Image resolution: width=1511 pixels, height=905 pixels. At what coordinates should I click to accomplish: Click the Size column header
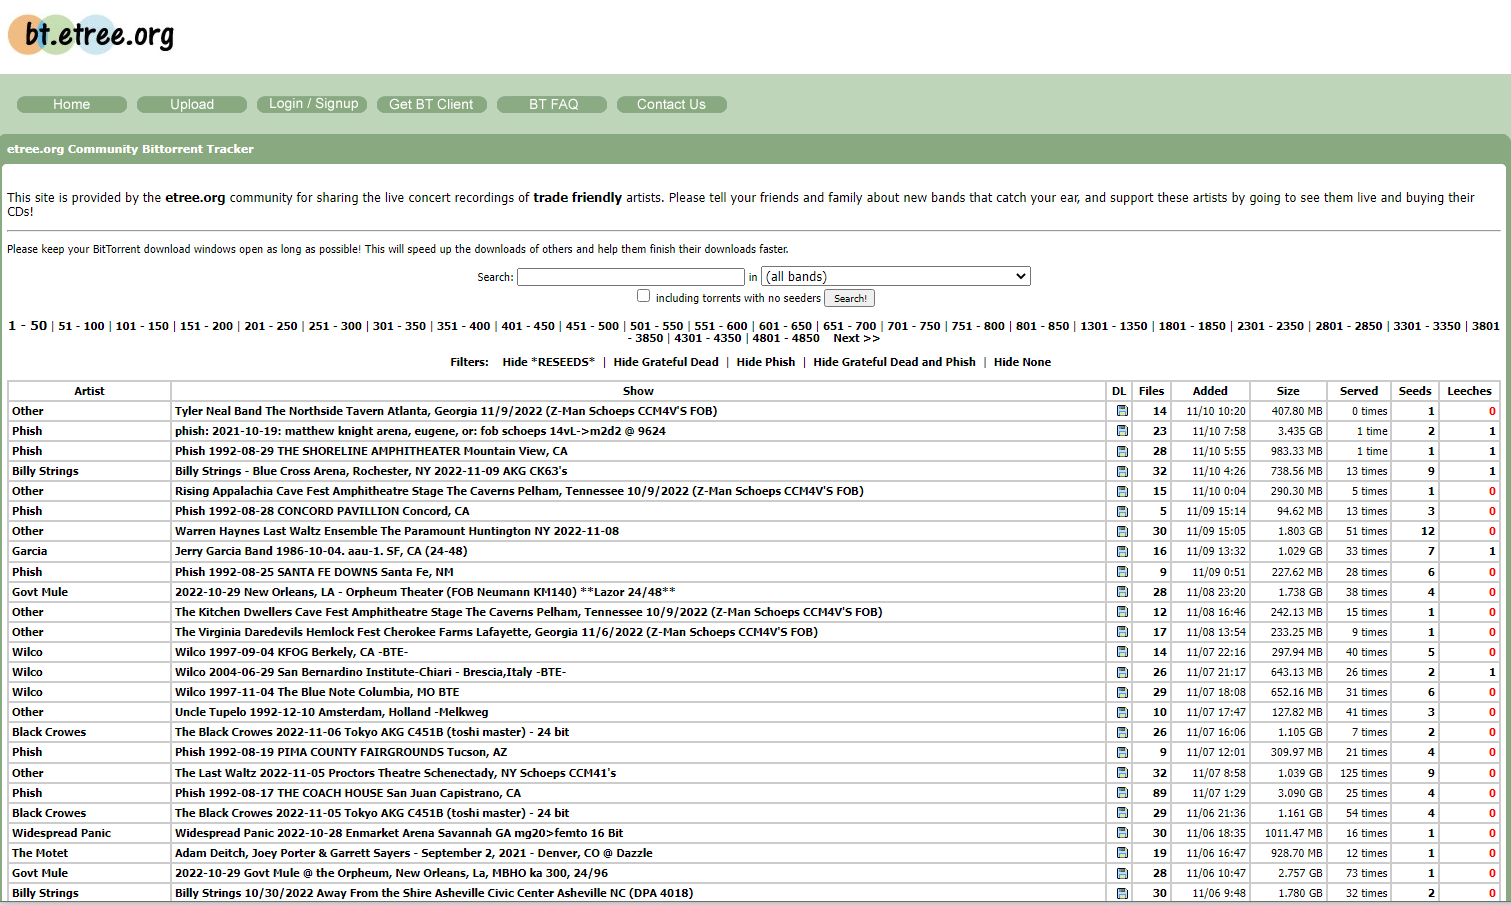coord(1288,391)
